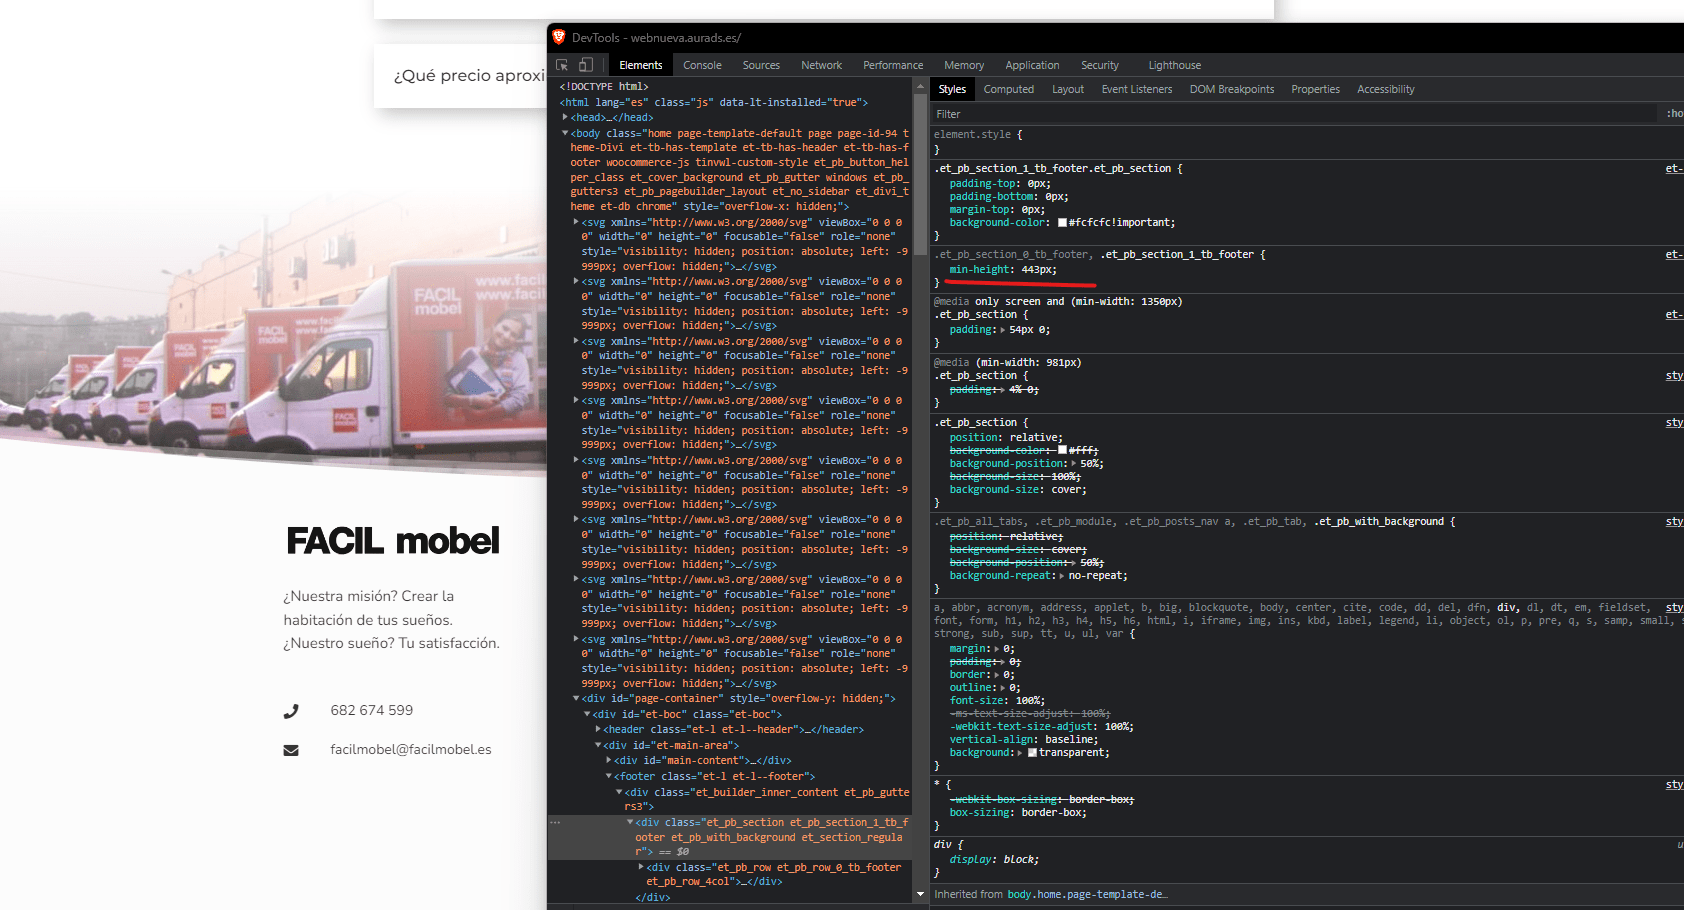The image size is (1684, 910).
Task: Click the Brave logo in DevTools title bar
Action: click(559, 37)
